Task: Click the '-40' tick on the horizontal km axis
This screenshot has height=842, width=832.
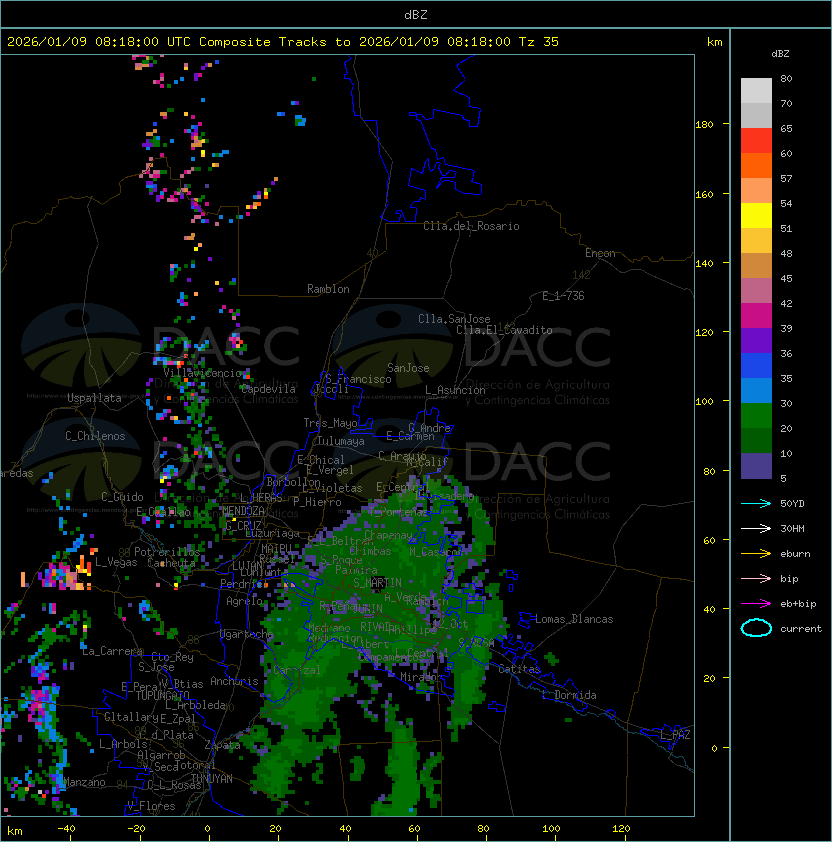Action: (x=66, y=829)
